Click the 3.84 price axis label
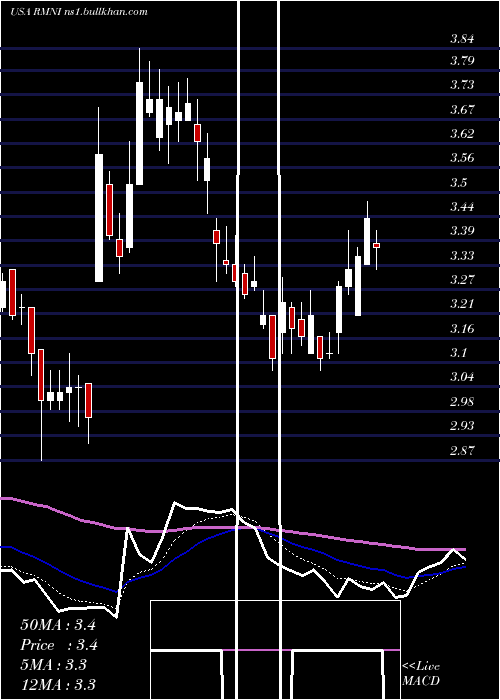Image resolution: width=500 pixels, height=700 pixels. (462, 39)
